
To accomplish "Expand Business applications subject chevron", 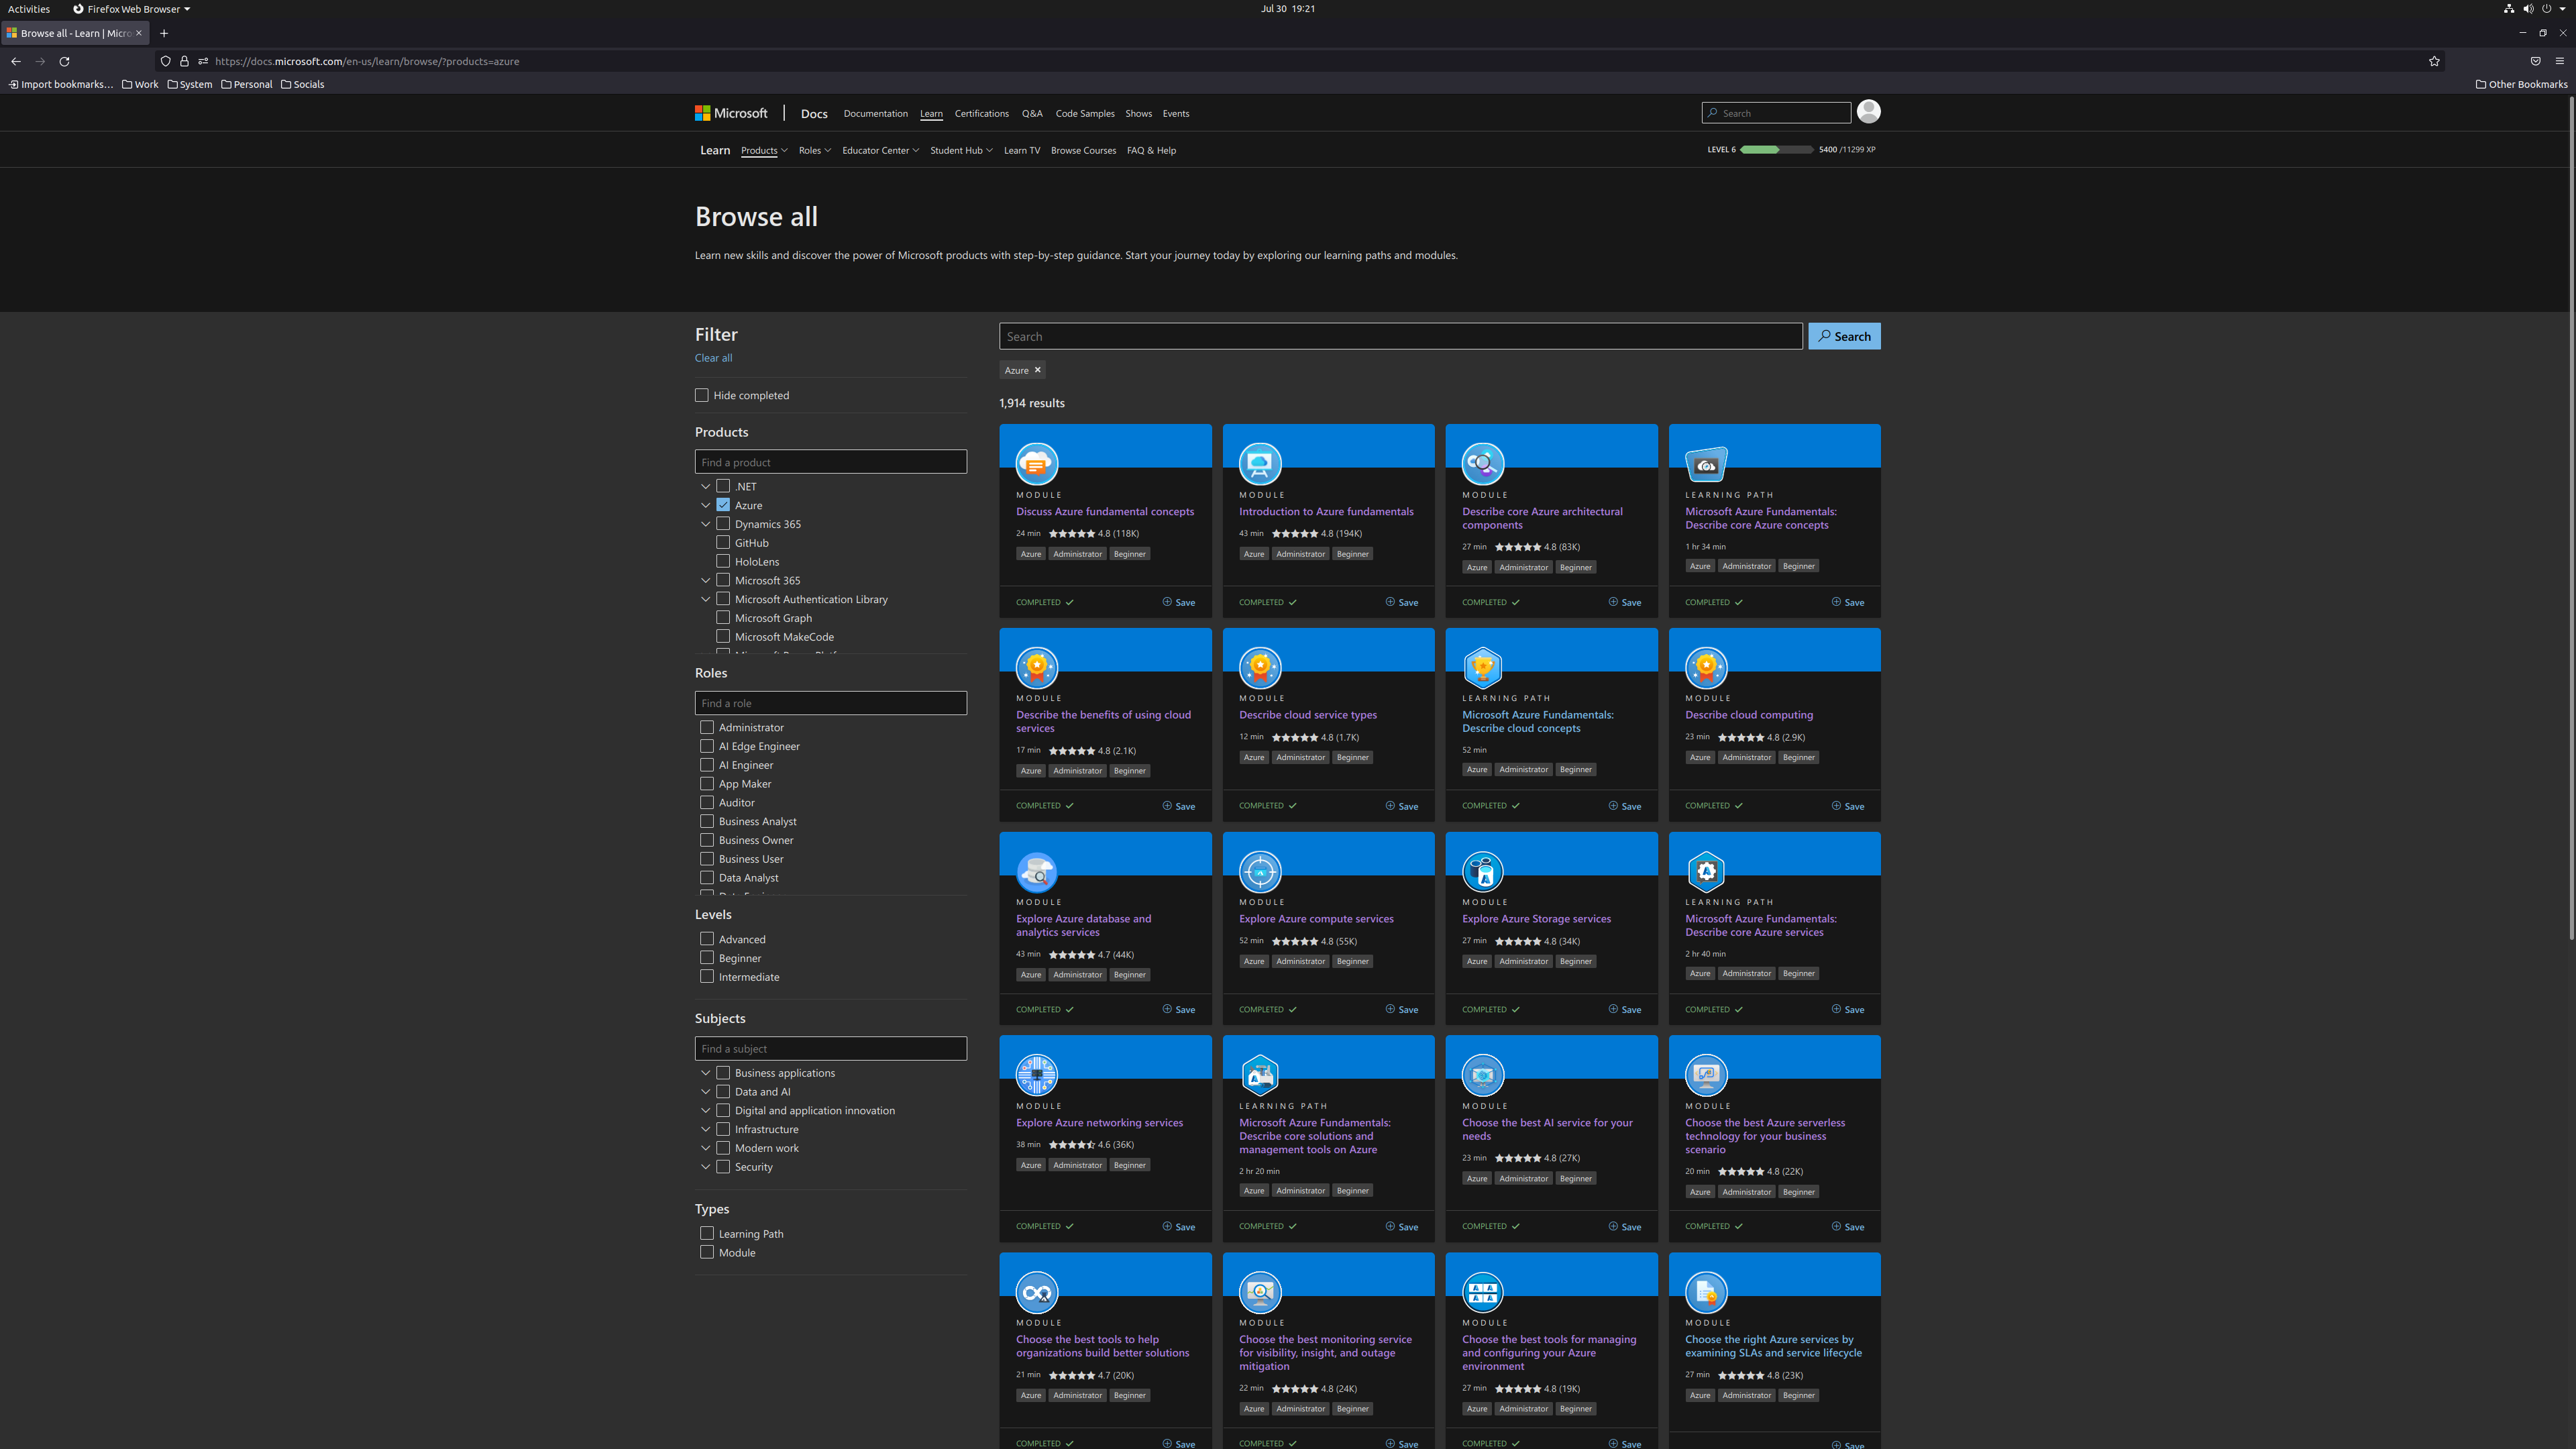I will click(705, 1073).
